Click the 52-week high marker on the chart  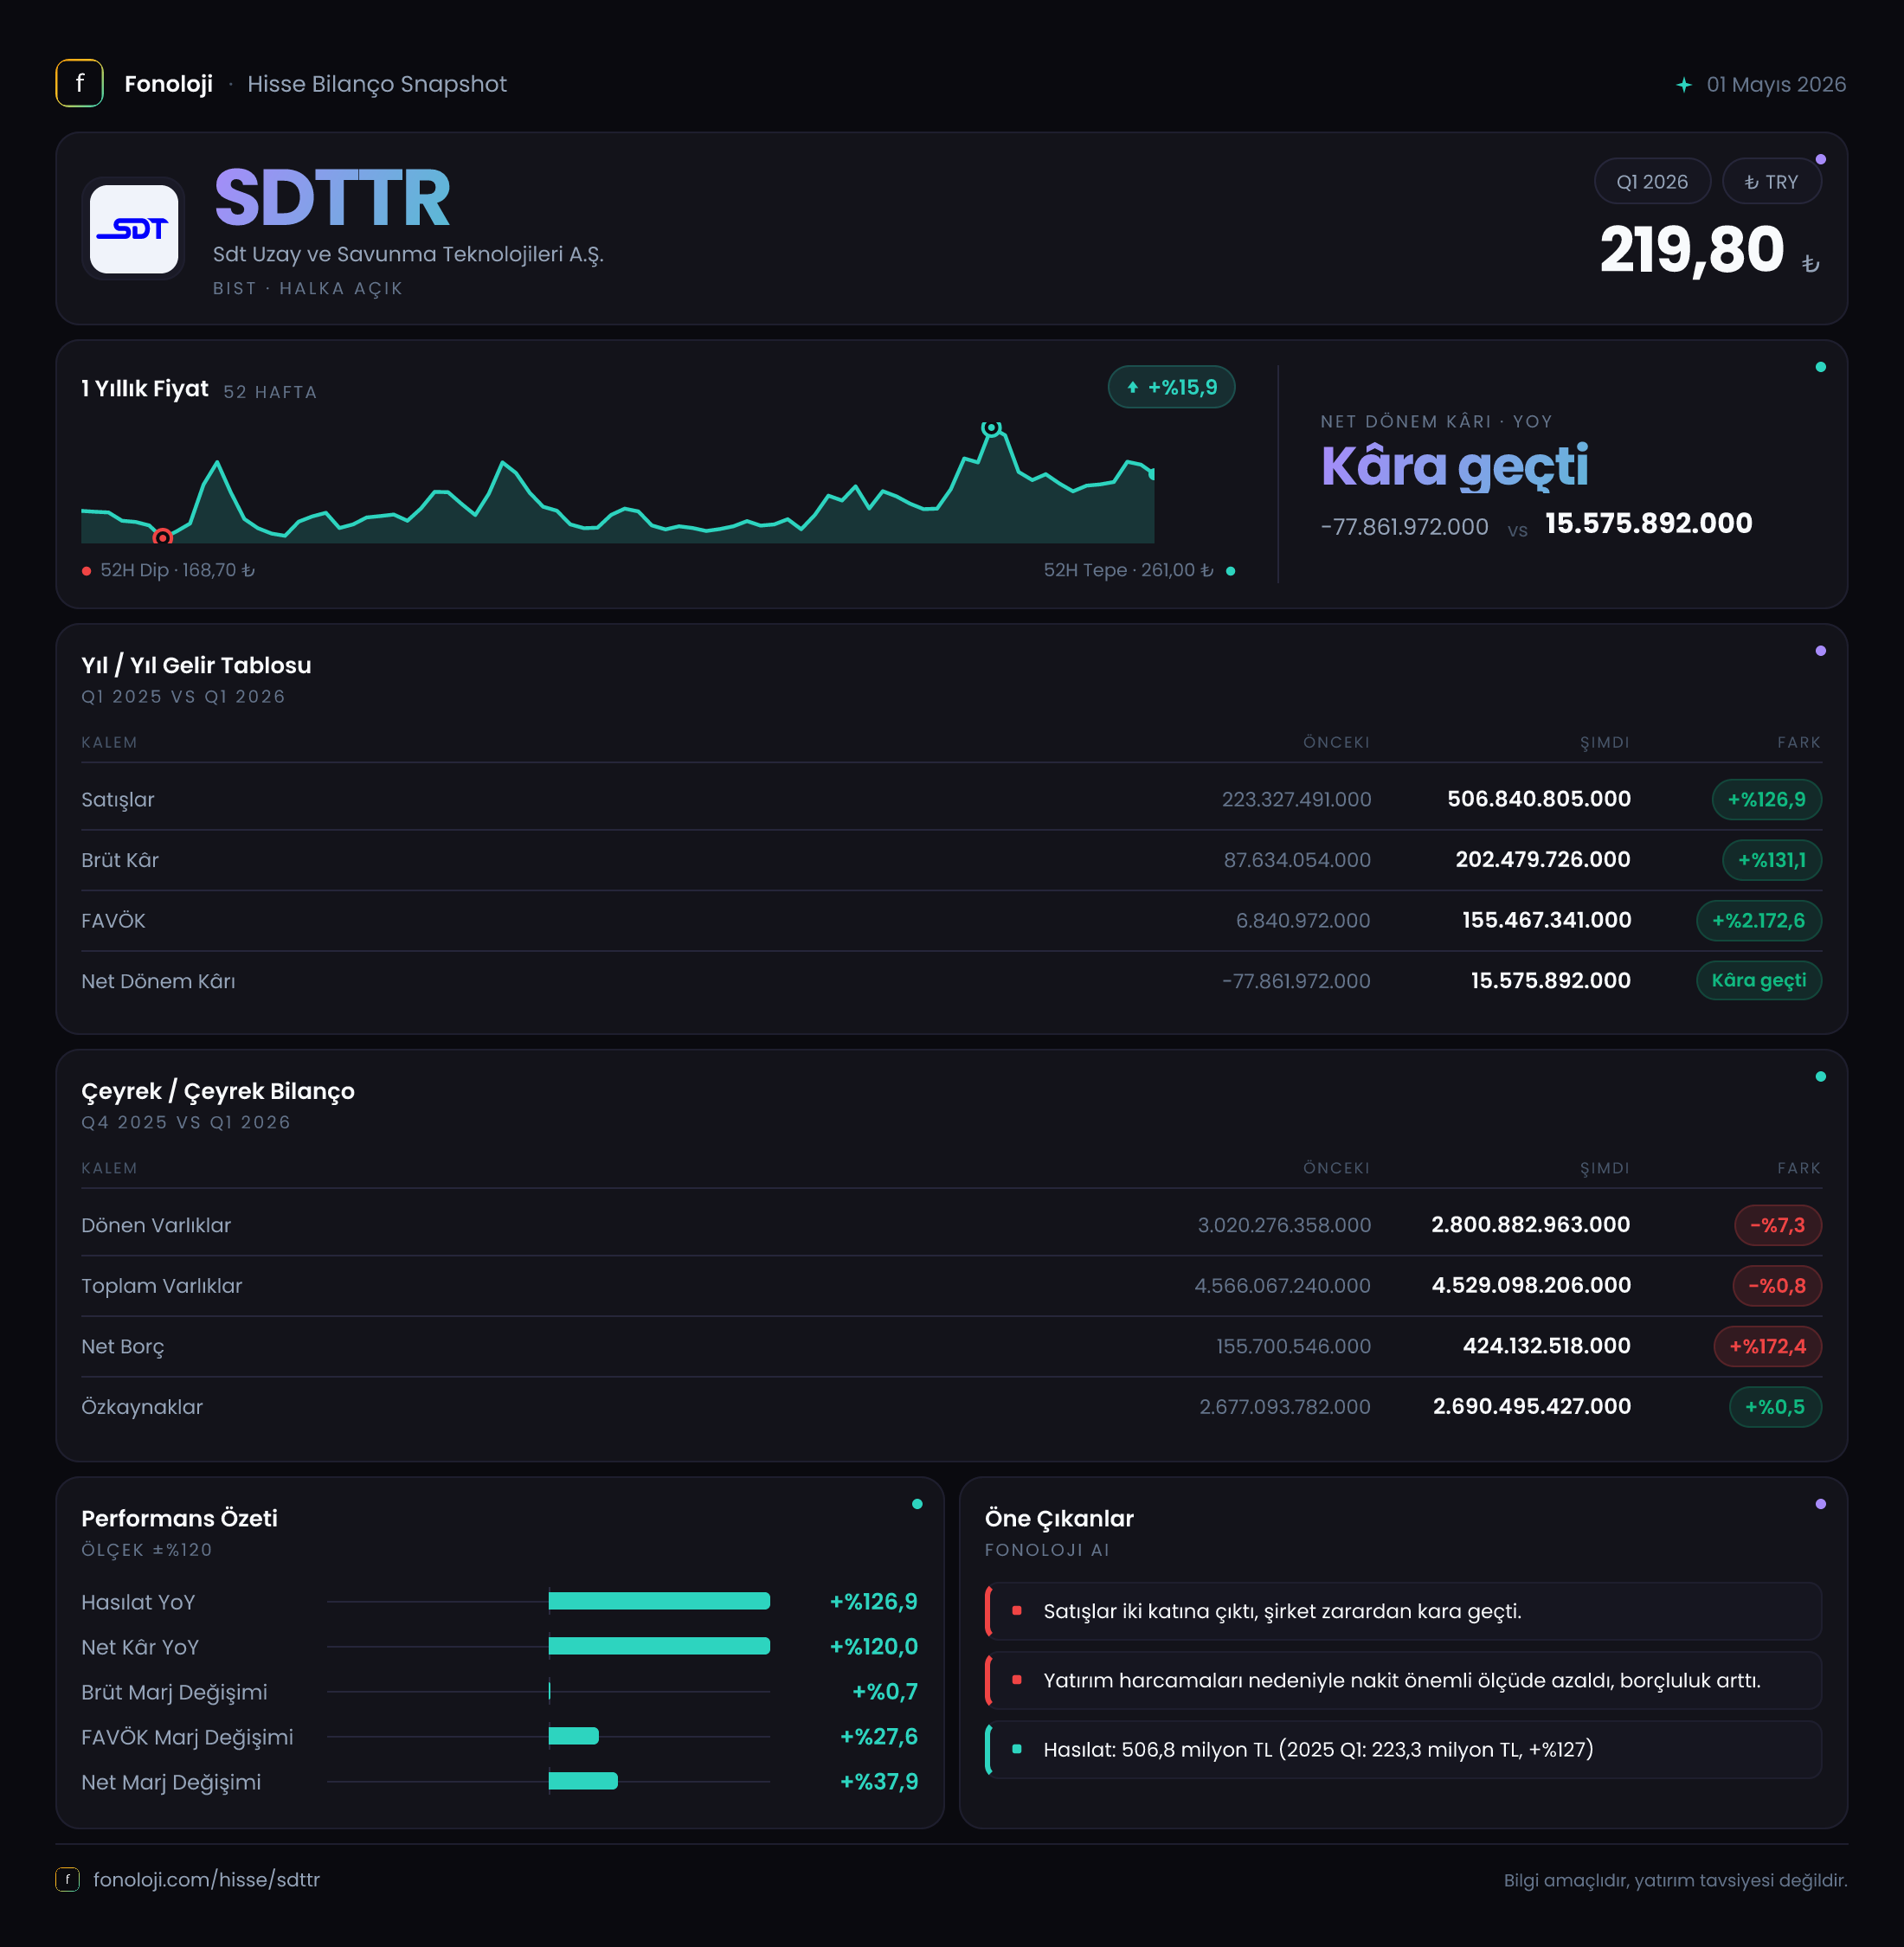(991, 428)
